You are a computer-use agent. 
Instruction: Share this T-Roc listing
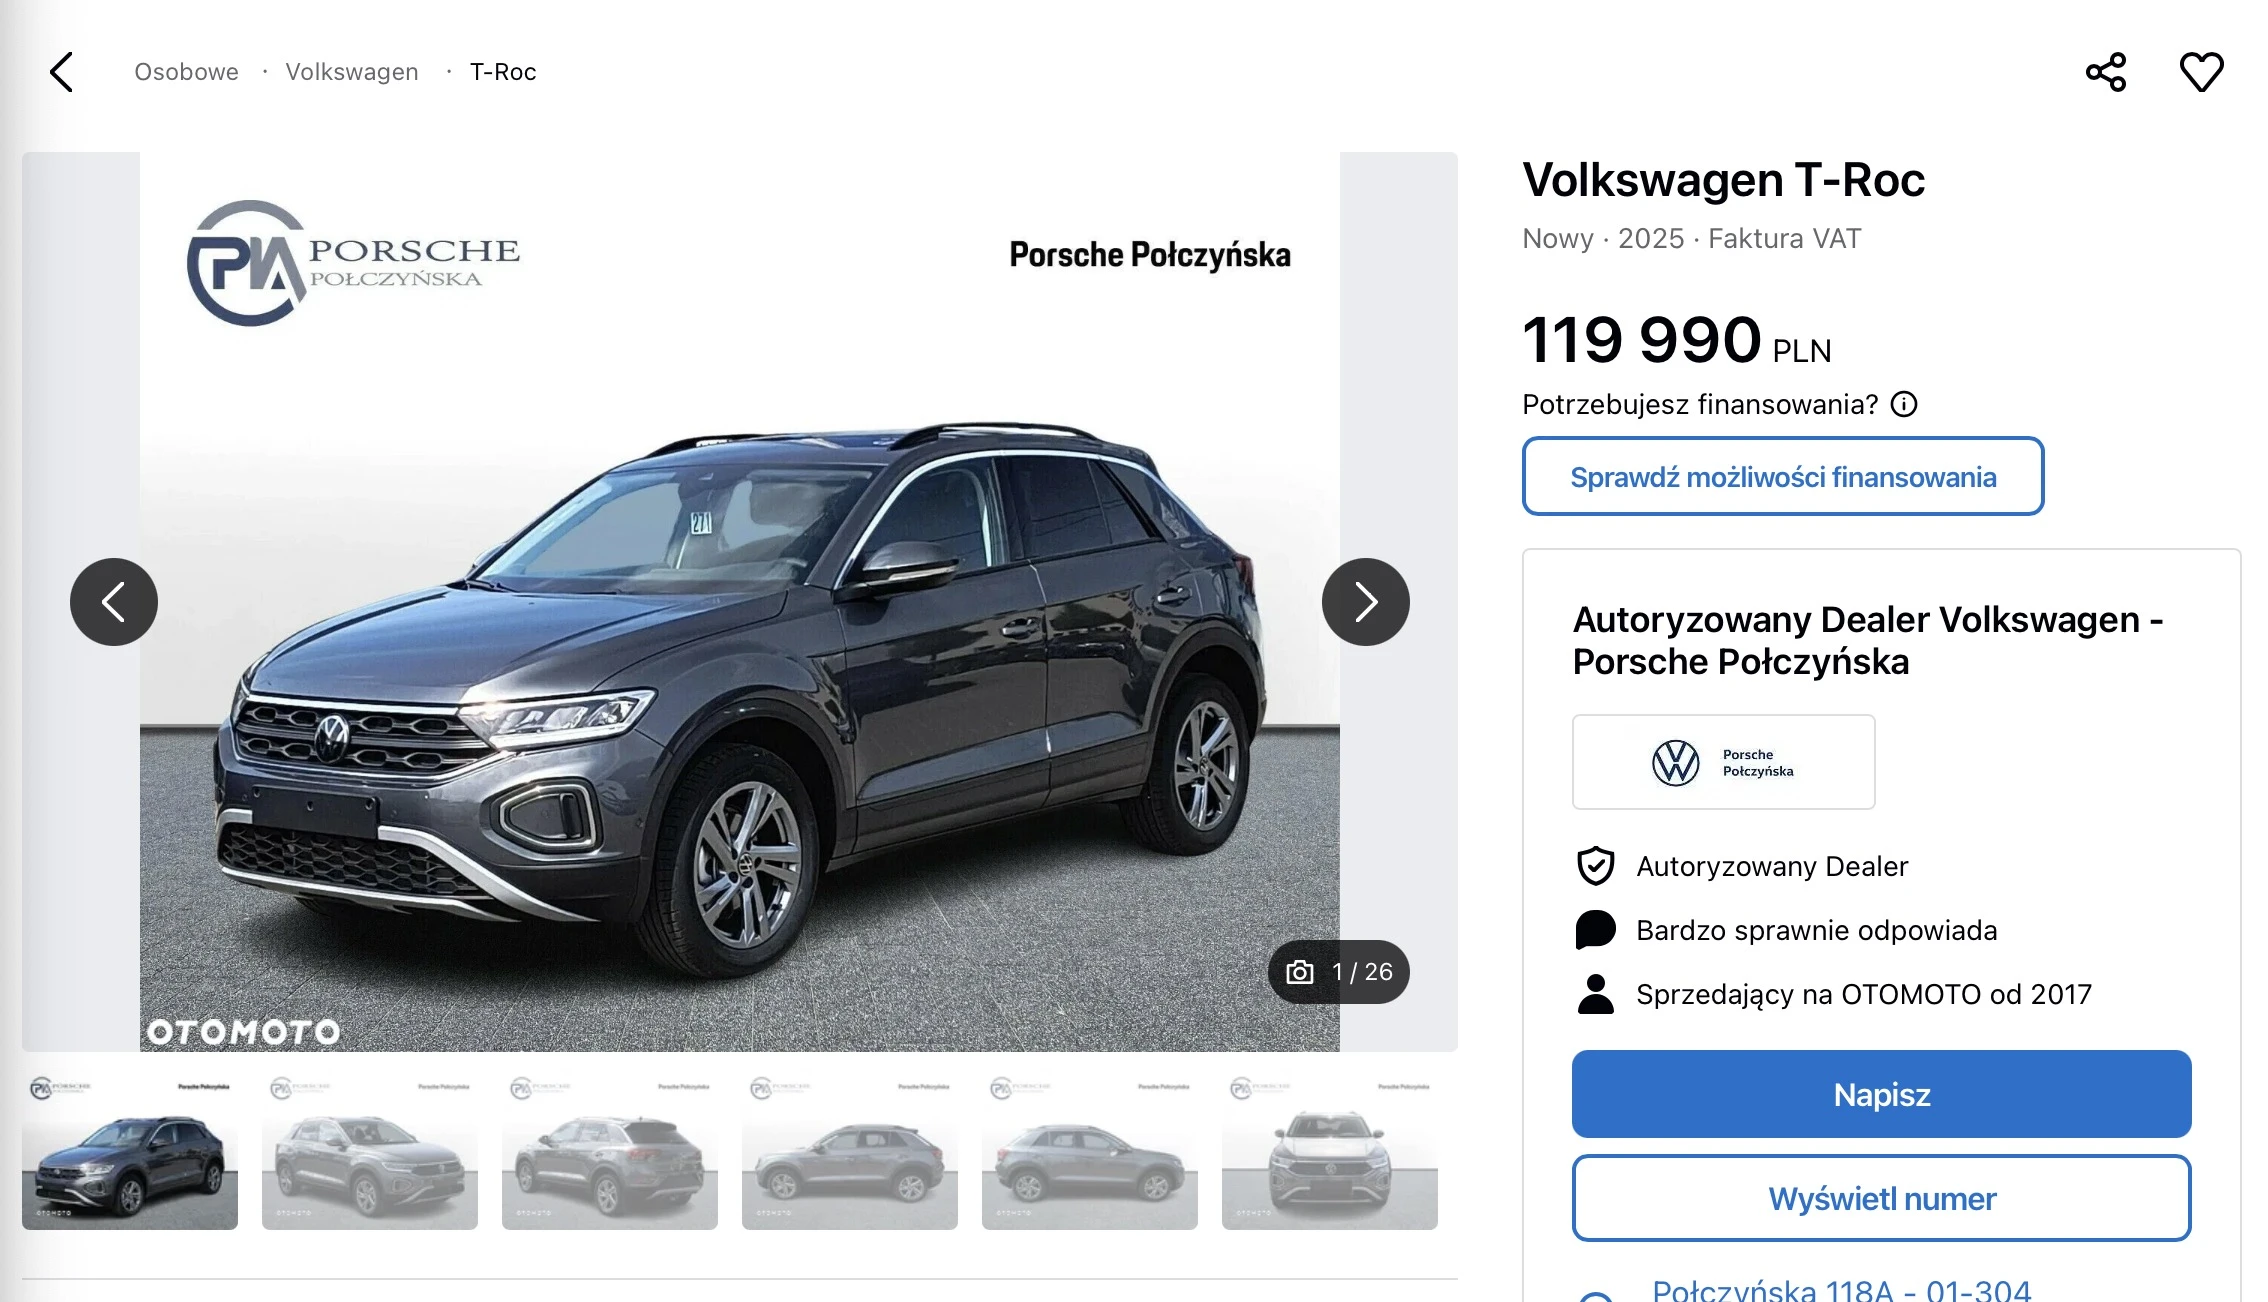2106,72
